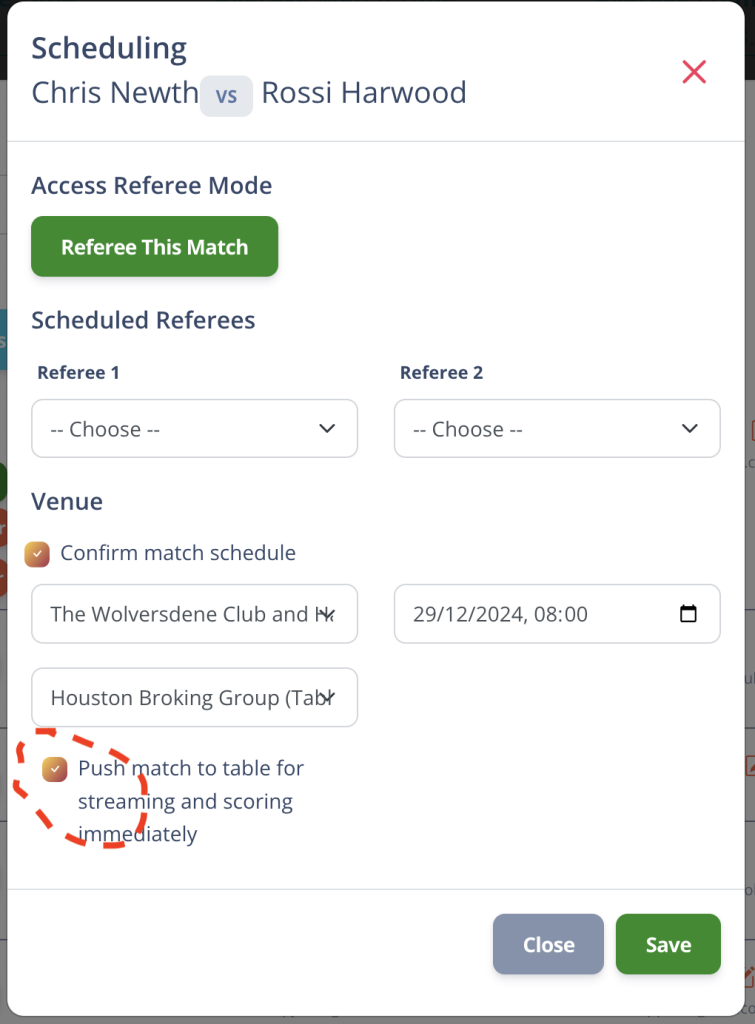
Task: Click the grey Close button
Action: [x=549, y=944]
